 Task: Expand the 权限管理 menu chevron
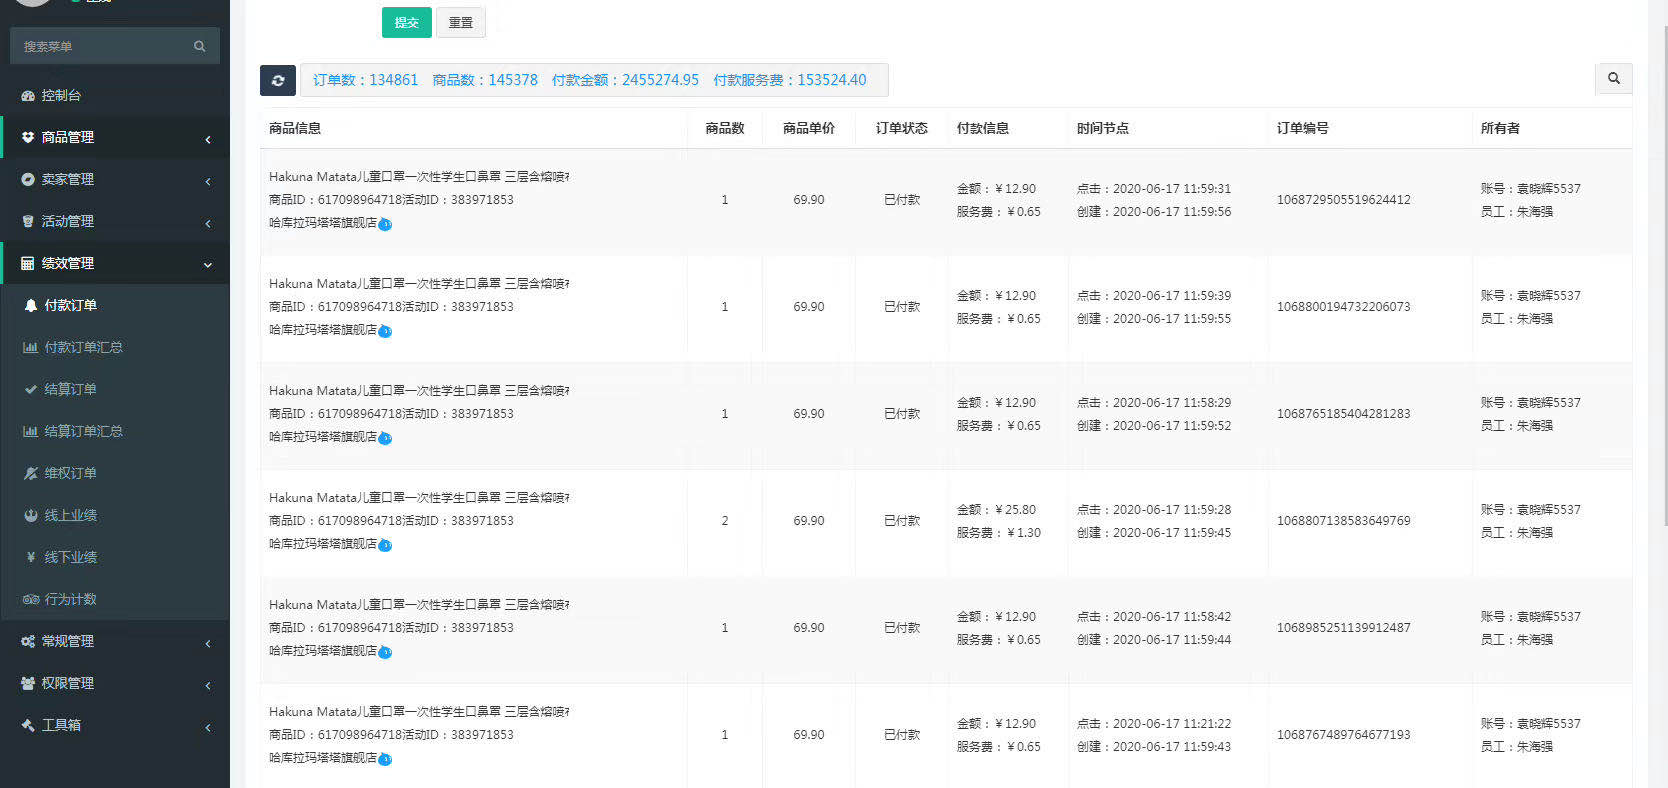tap(208, 685)
